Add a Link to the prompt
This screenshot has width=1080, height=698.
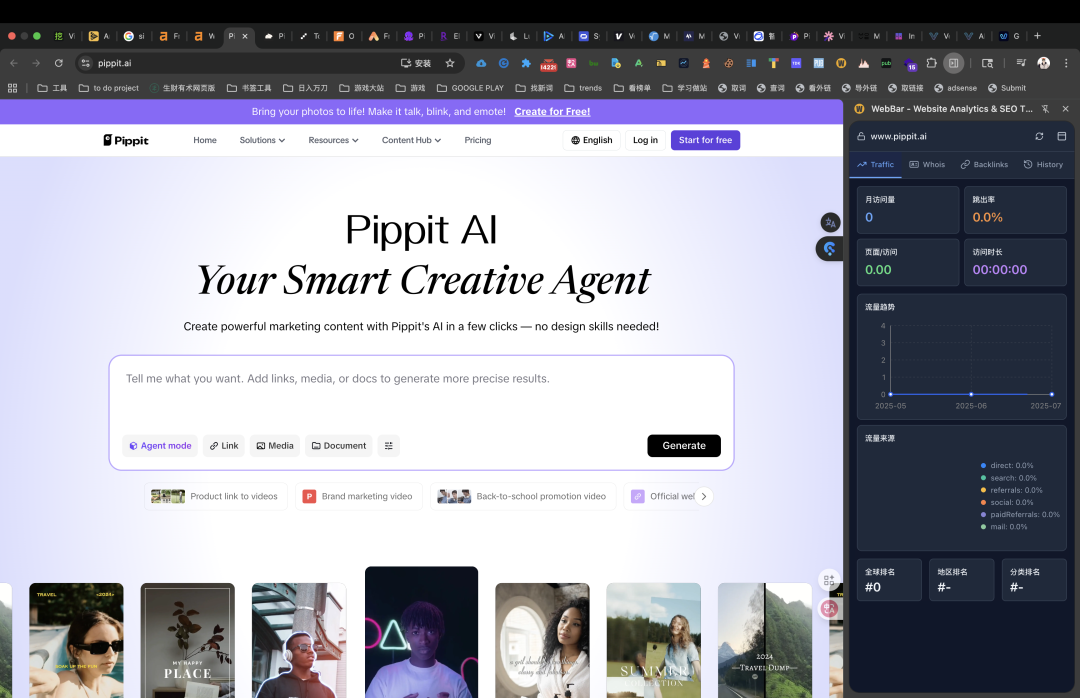click(225, 446)
